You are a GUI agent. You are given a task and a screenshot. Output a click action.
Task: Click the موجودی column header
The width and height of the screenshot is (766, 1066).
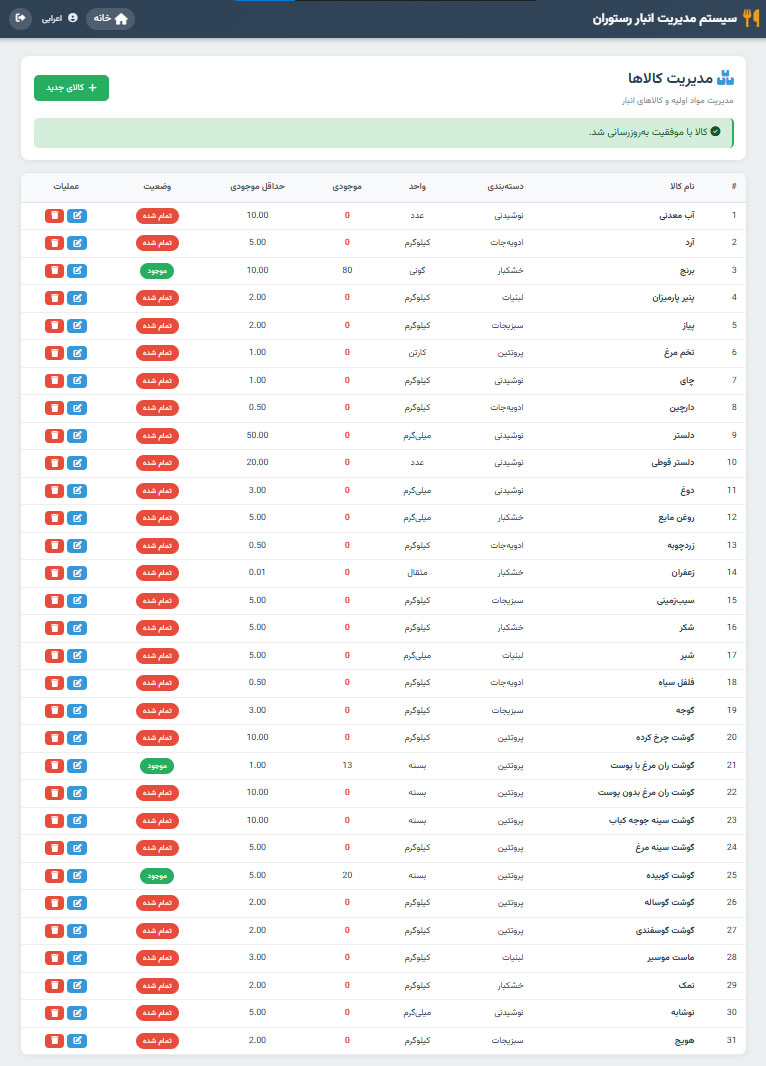click(347, 186)
